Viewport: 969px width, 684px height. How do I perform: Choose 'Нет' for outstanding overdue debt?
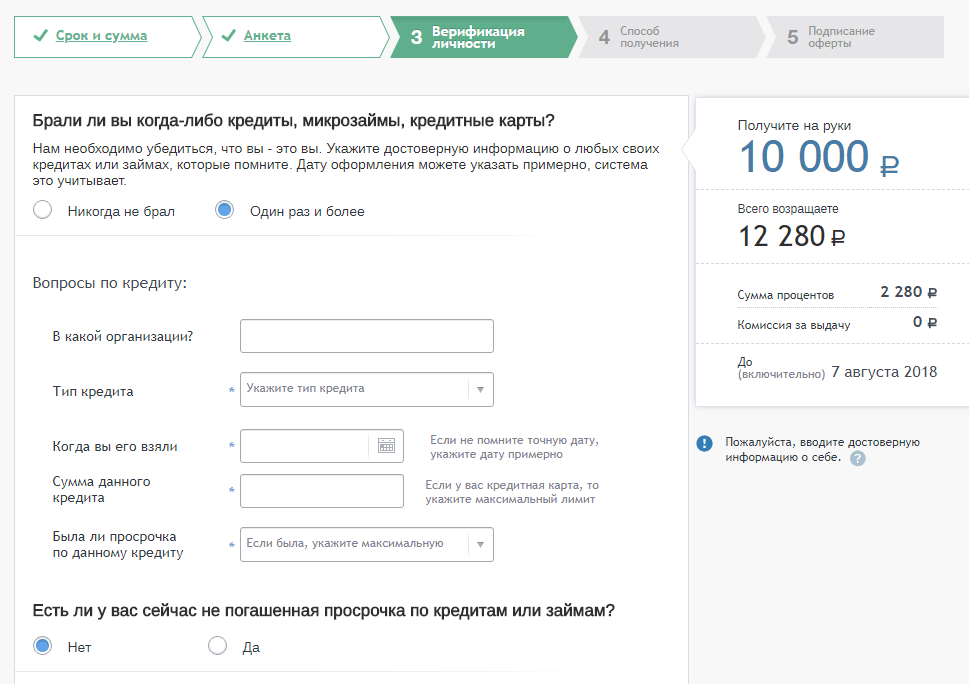pyautogui.click(x=42, y=646)
